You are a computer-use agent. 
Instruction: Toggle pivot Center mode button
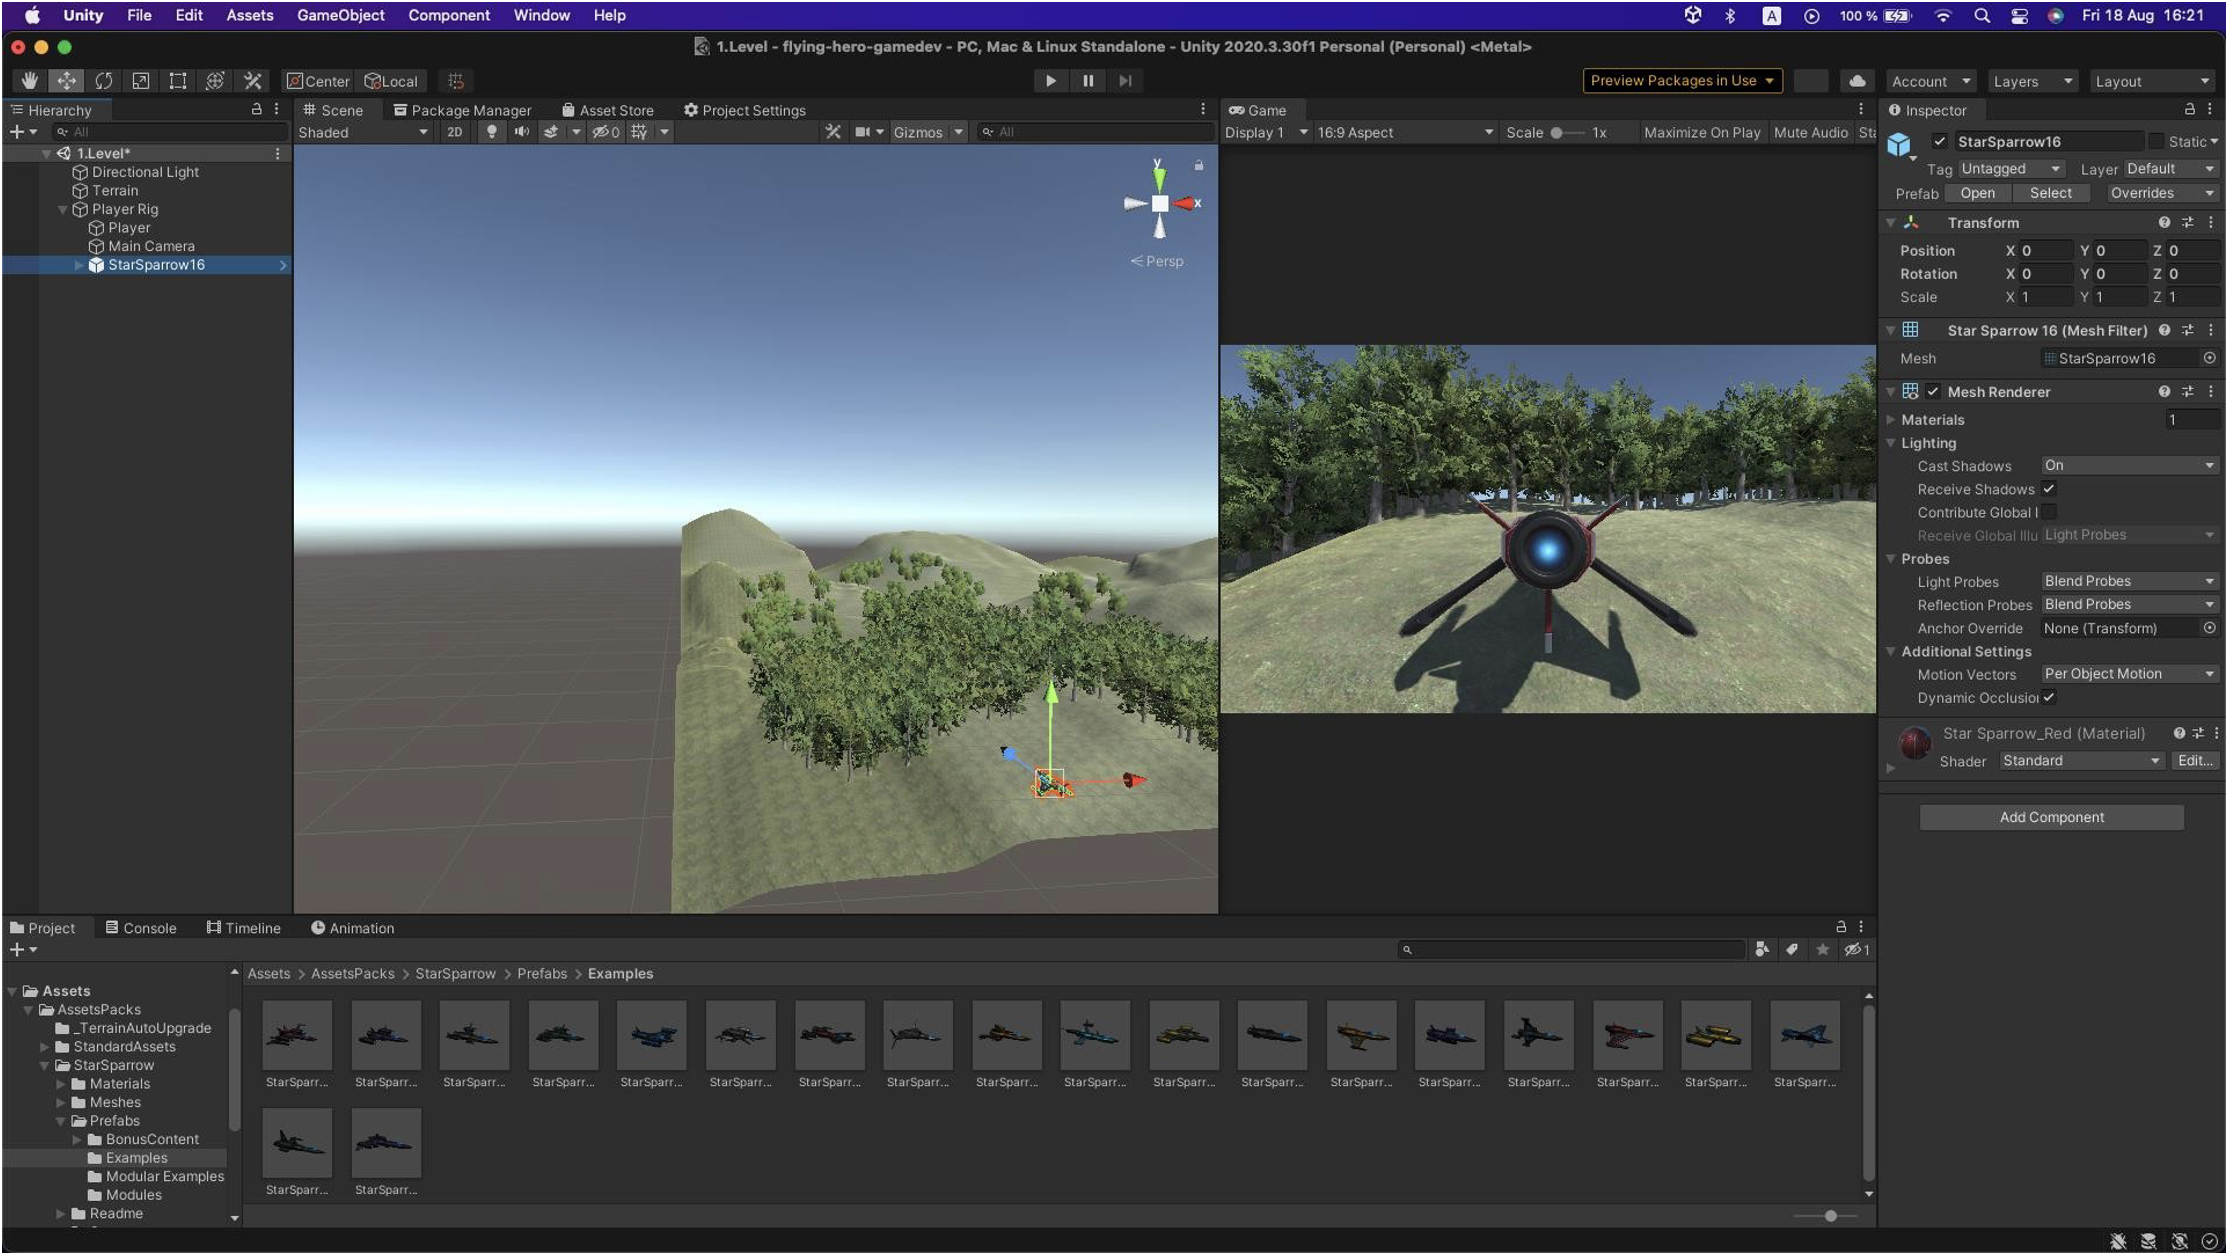[x=318, y=81]
